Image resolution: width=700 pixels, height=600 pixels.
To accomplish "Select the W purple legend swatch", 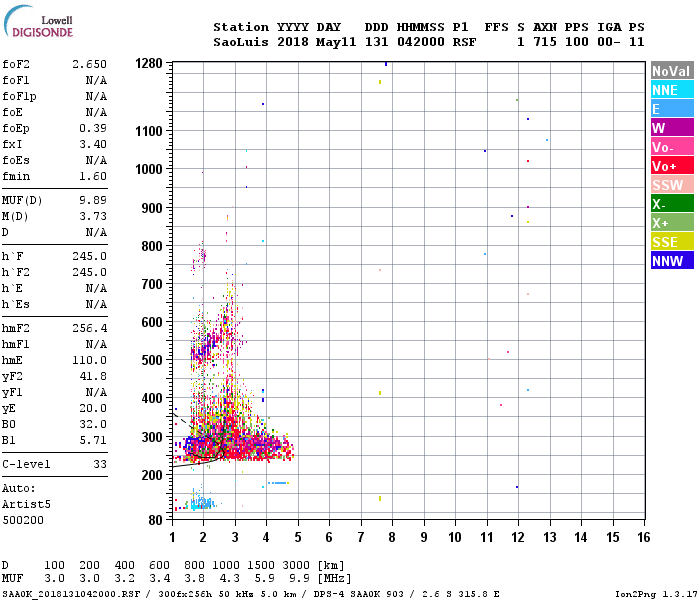I will point(672,128).
